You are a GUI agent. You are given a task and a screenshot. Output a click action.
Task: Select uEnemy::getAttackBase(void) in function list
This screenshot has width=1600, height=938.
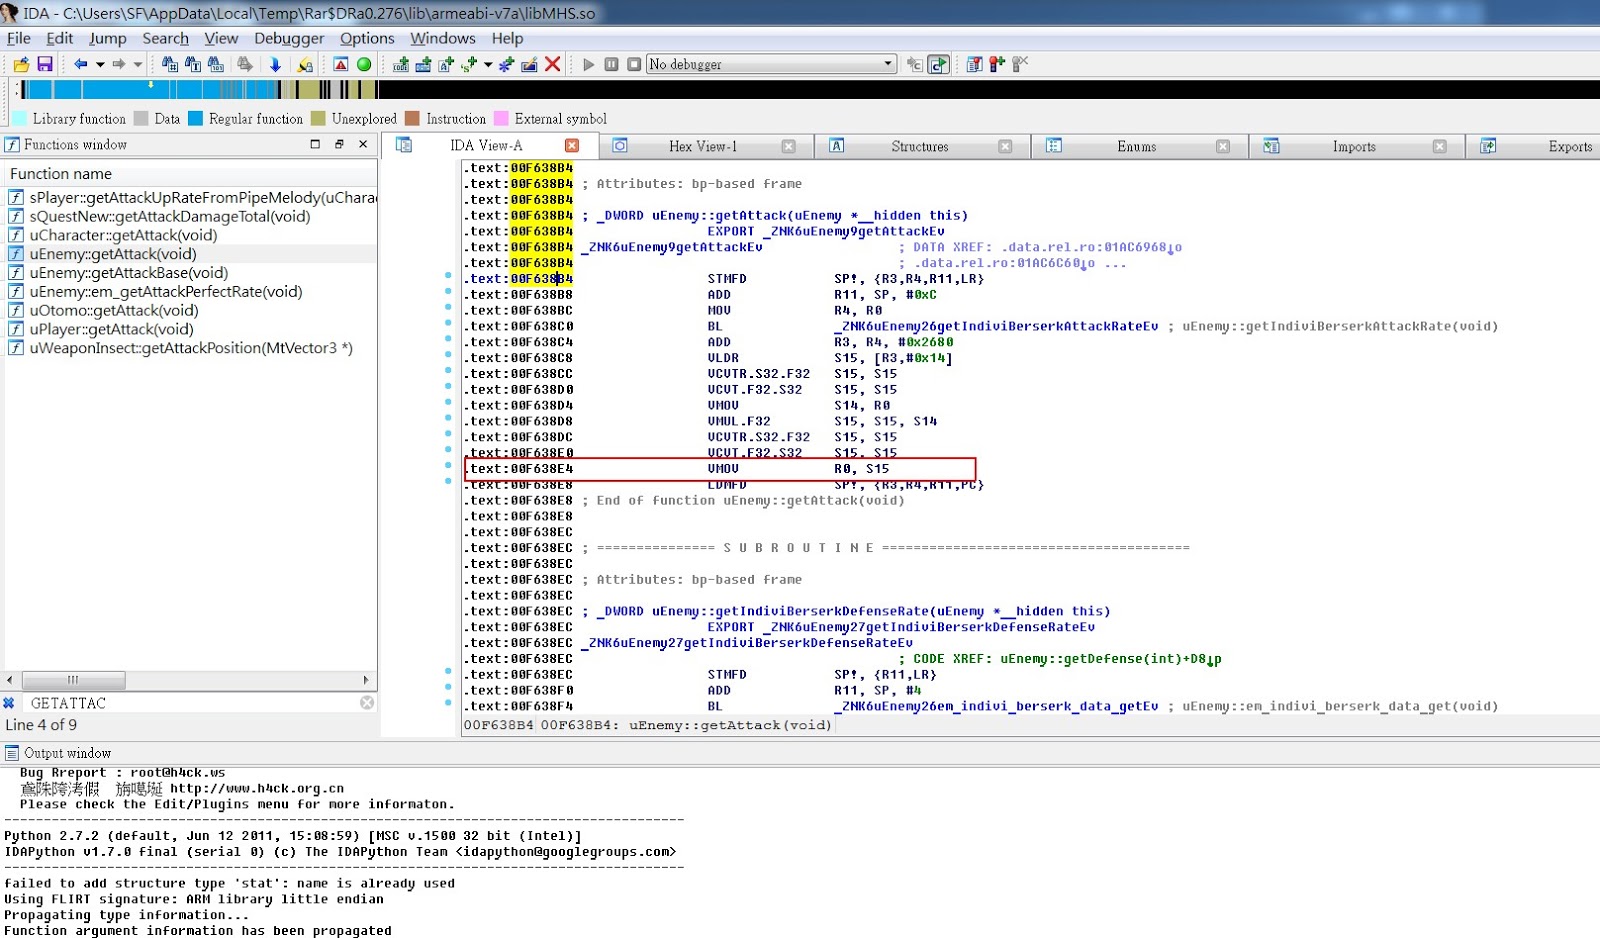click(128, 273)
